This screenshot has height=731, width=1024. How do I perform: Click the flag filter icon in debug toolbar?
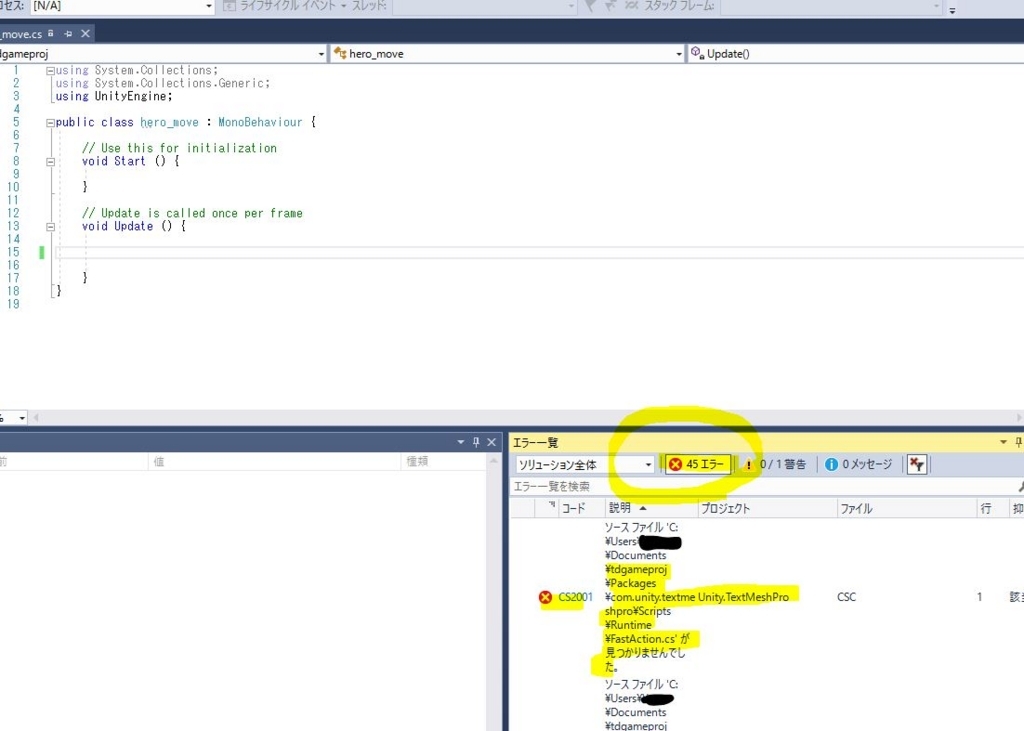pos(590,6)
